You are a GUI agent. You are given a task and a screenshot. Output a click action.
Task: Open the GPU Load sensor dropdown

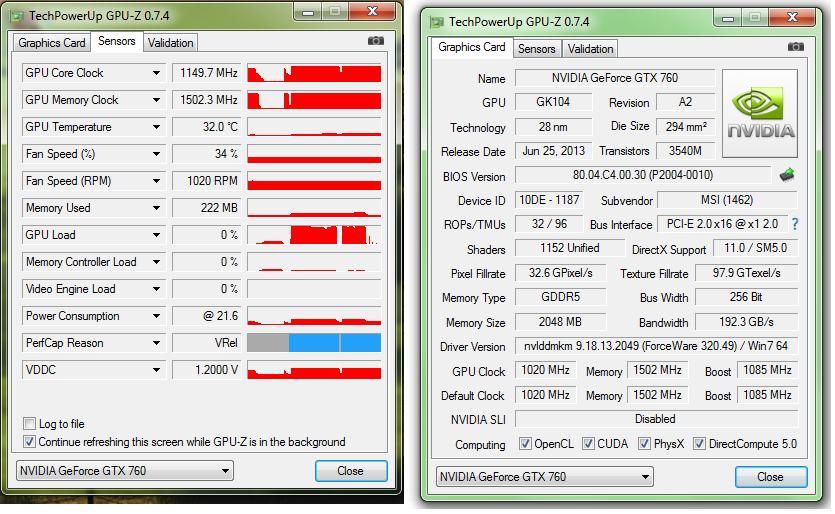(x=157, y=235)
